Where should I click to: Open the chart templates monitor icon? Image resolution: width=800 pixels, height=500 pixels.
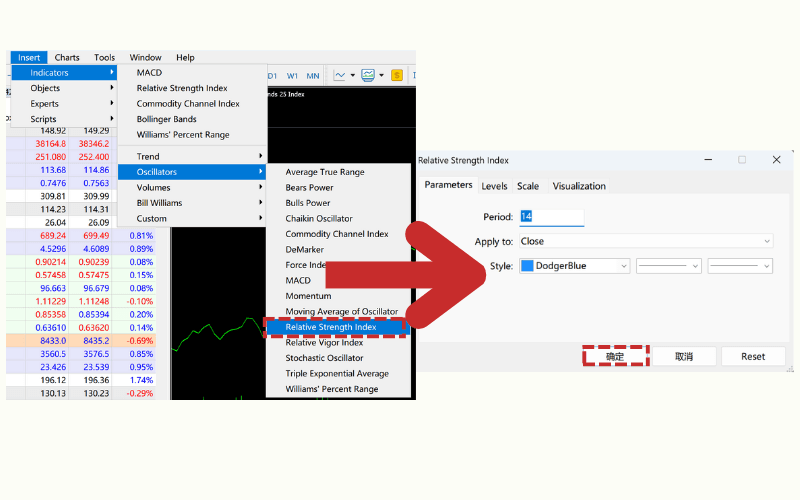coord(368,76)
